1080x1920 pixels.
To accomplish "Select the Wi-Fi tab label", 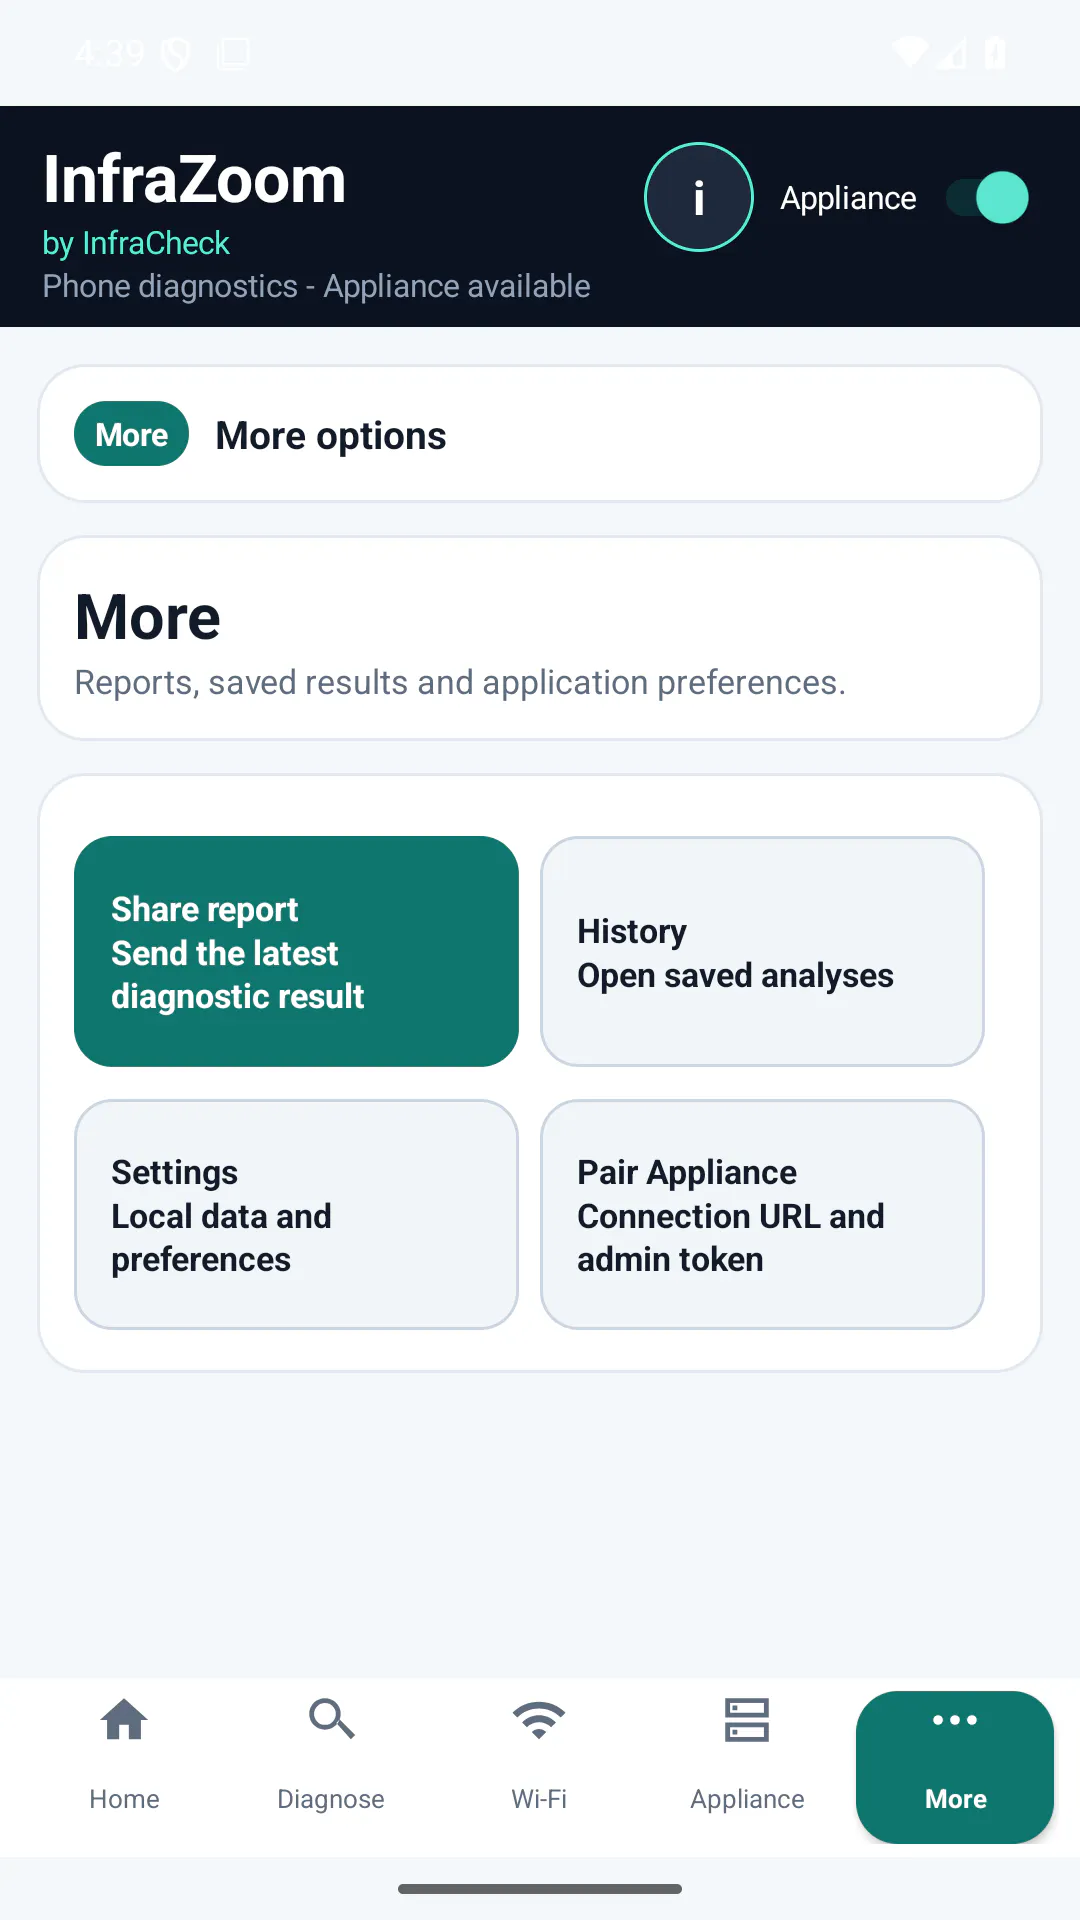I will (x=539, y=1799).
